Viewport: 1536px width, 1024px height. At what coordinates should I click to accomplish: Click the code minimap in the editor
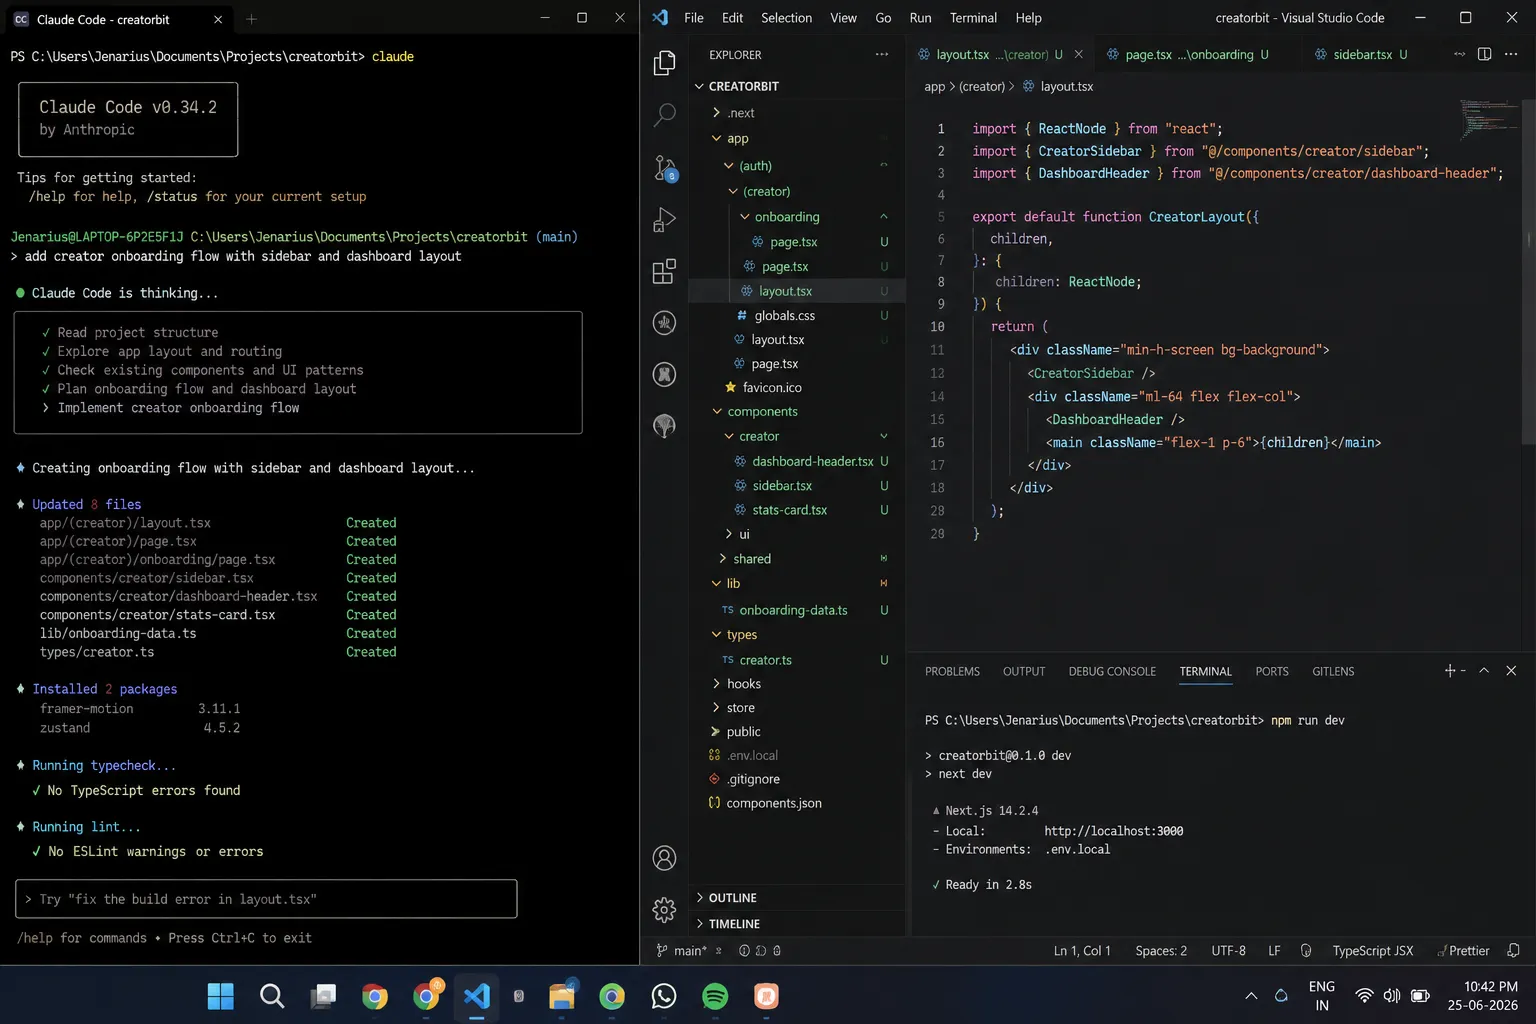pos(1489,118)
